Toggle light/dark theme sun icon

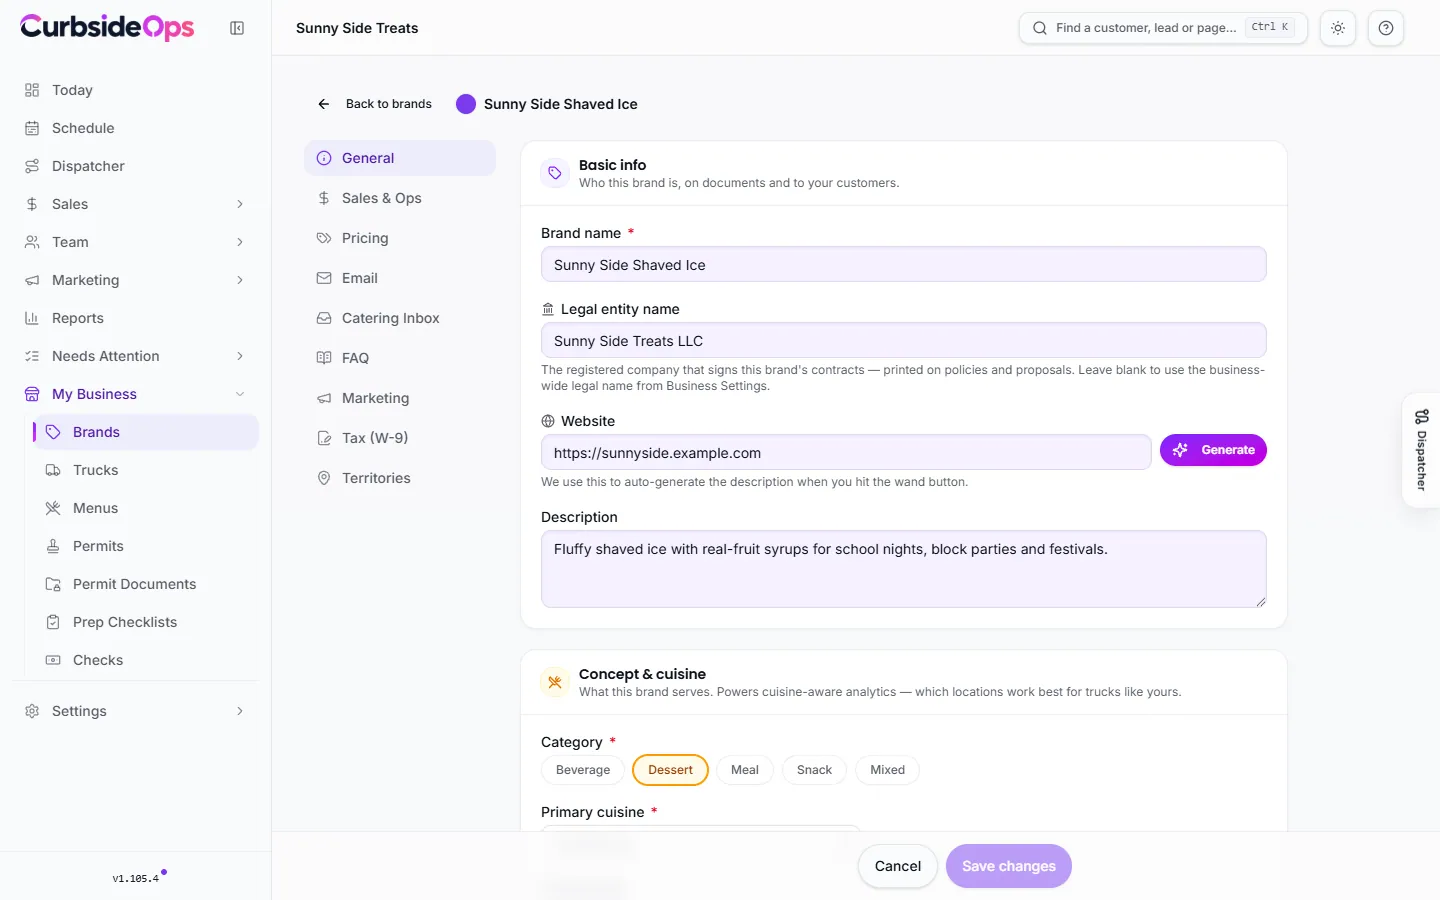(x=1338, y=28)
